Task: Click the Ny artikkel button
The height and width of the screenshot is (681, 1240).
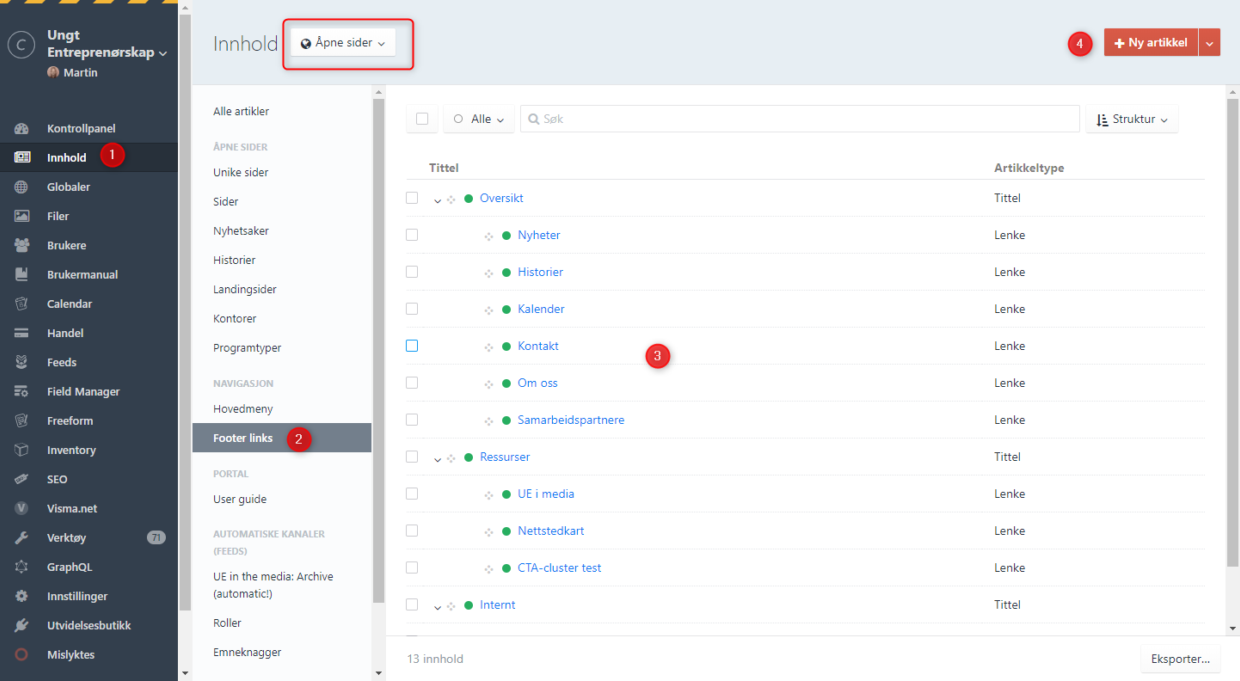Action: (x=1150, y=43)
